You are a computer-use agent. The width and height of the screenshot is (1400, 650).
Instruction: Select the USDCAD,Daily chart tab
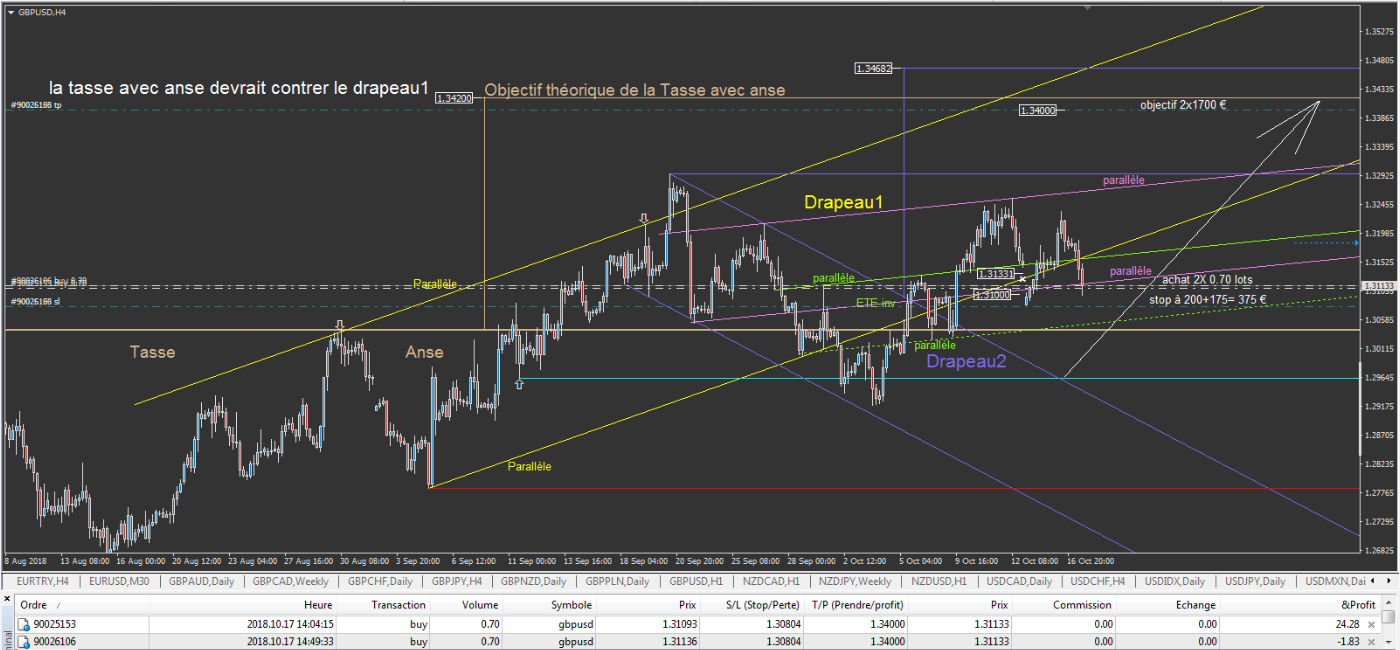click(1019, 581)
